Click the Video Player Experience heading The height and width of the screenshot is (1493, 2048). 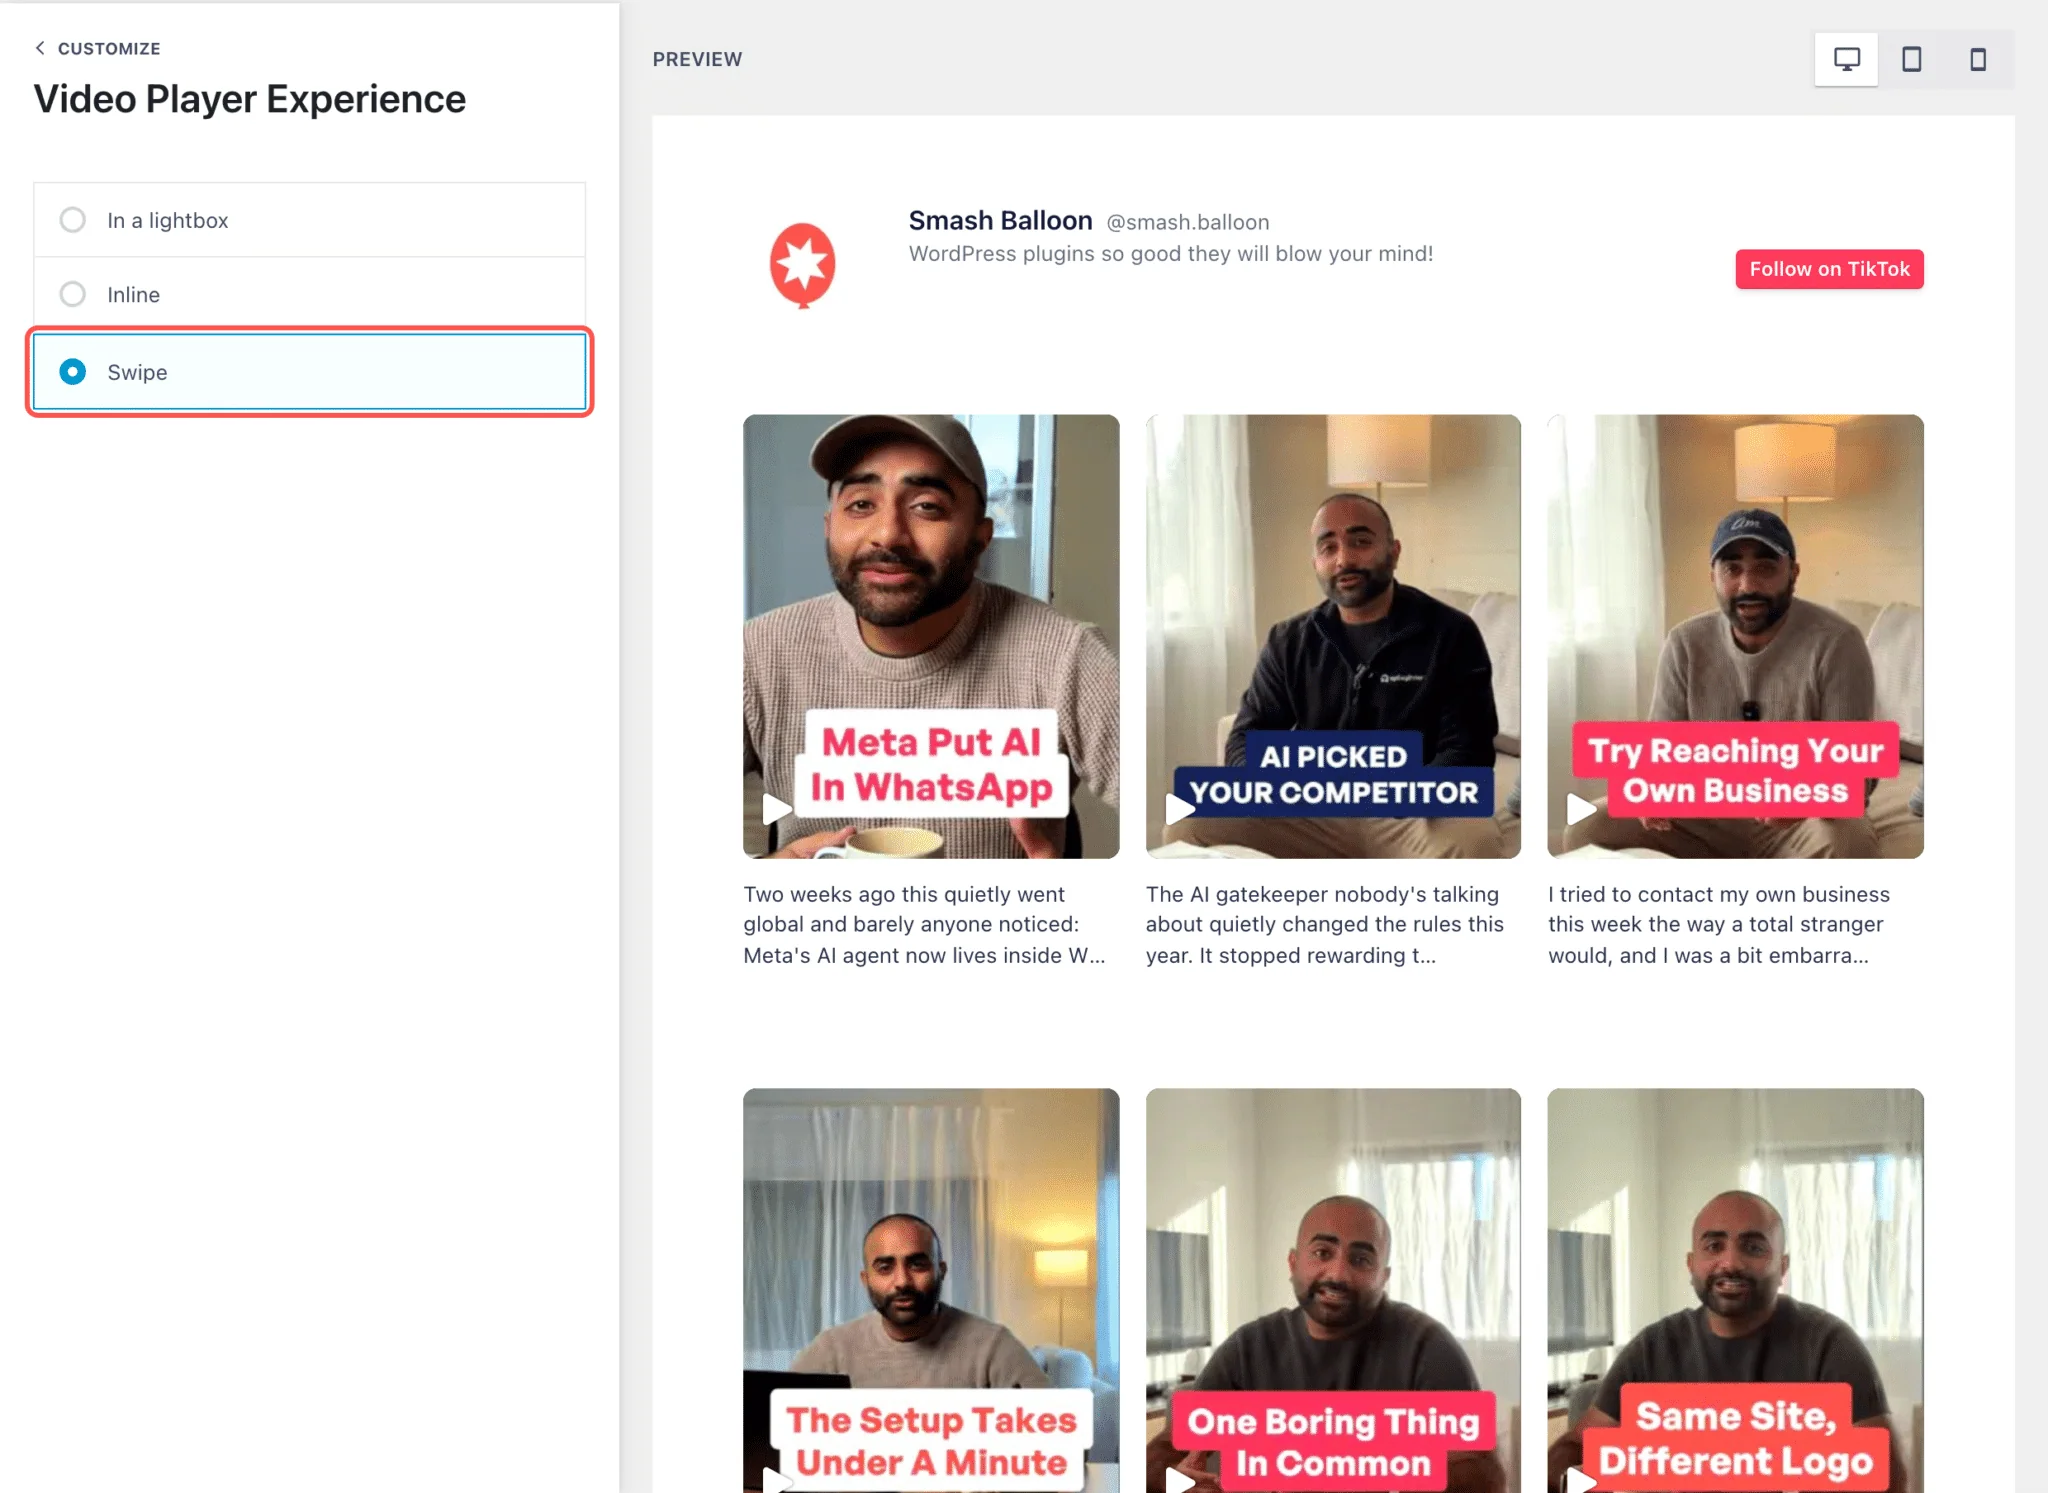[x=250, y=99]
